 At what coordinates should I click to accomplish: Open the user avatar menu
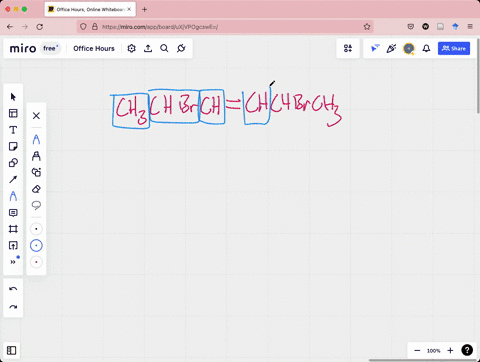(x=409, y=49)
